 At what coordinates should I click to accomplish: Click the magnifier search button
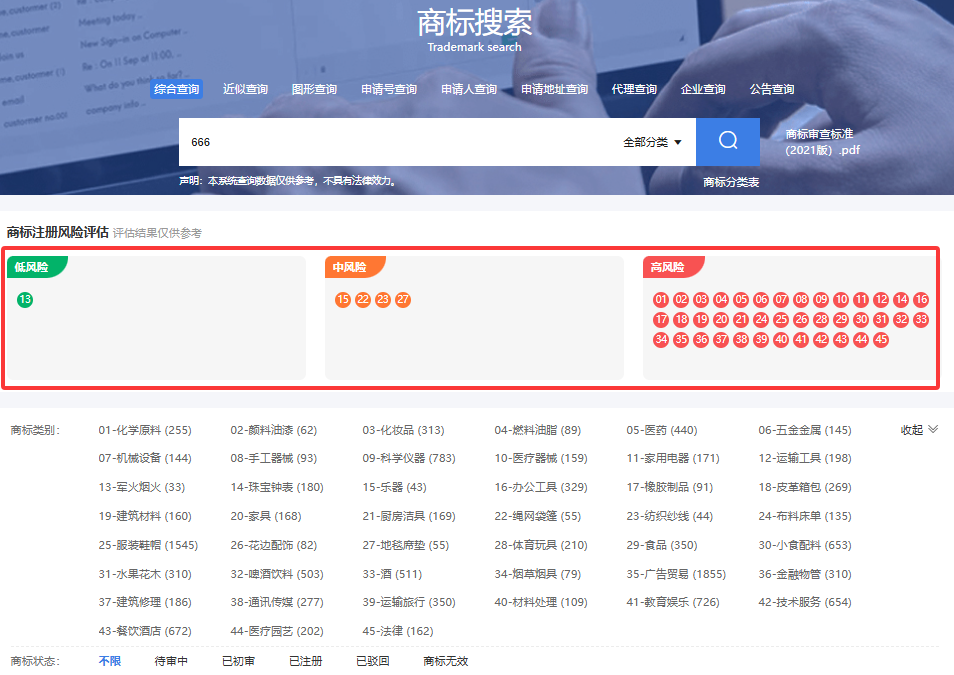coord(727,141)
